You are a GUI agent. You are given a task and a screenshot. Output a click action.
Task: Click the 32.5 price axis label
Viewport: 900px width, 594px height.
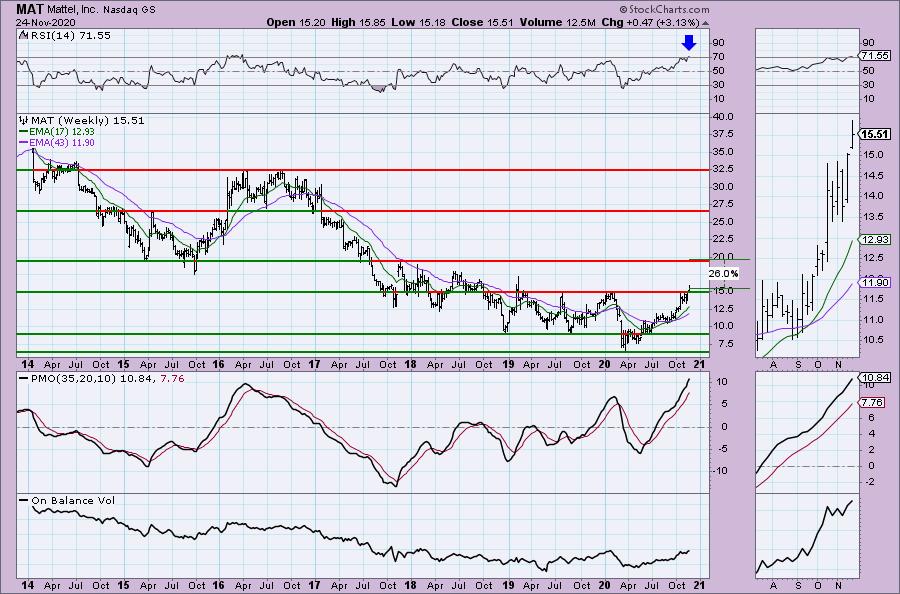pyautogui.click(x=722, y=169)
